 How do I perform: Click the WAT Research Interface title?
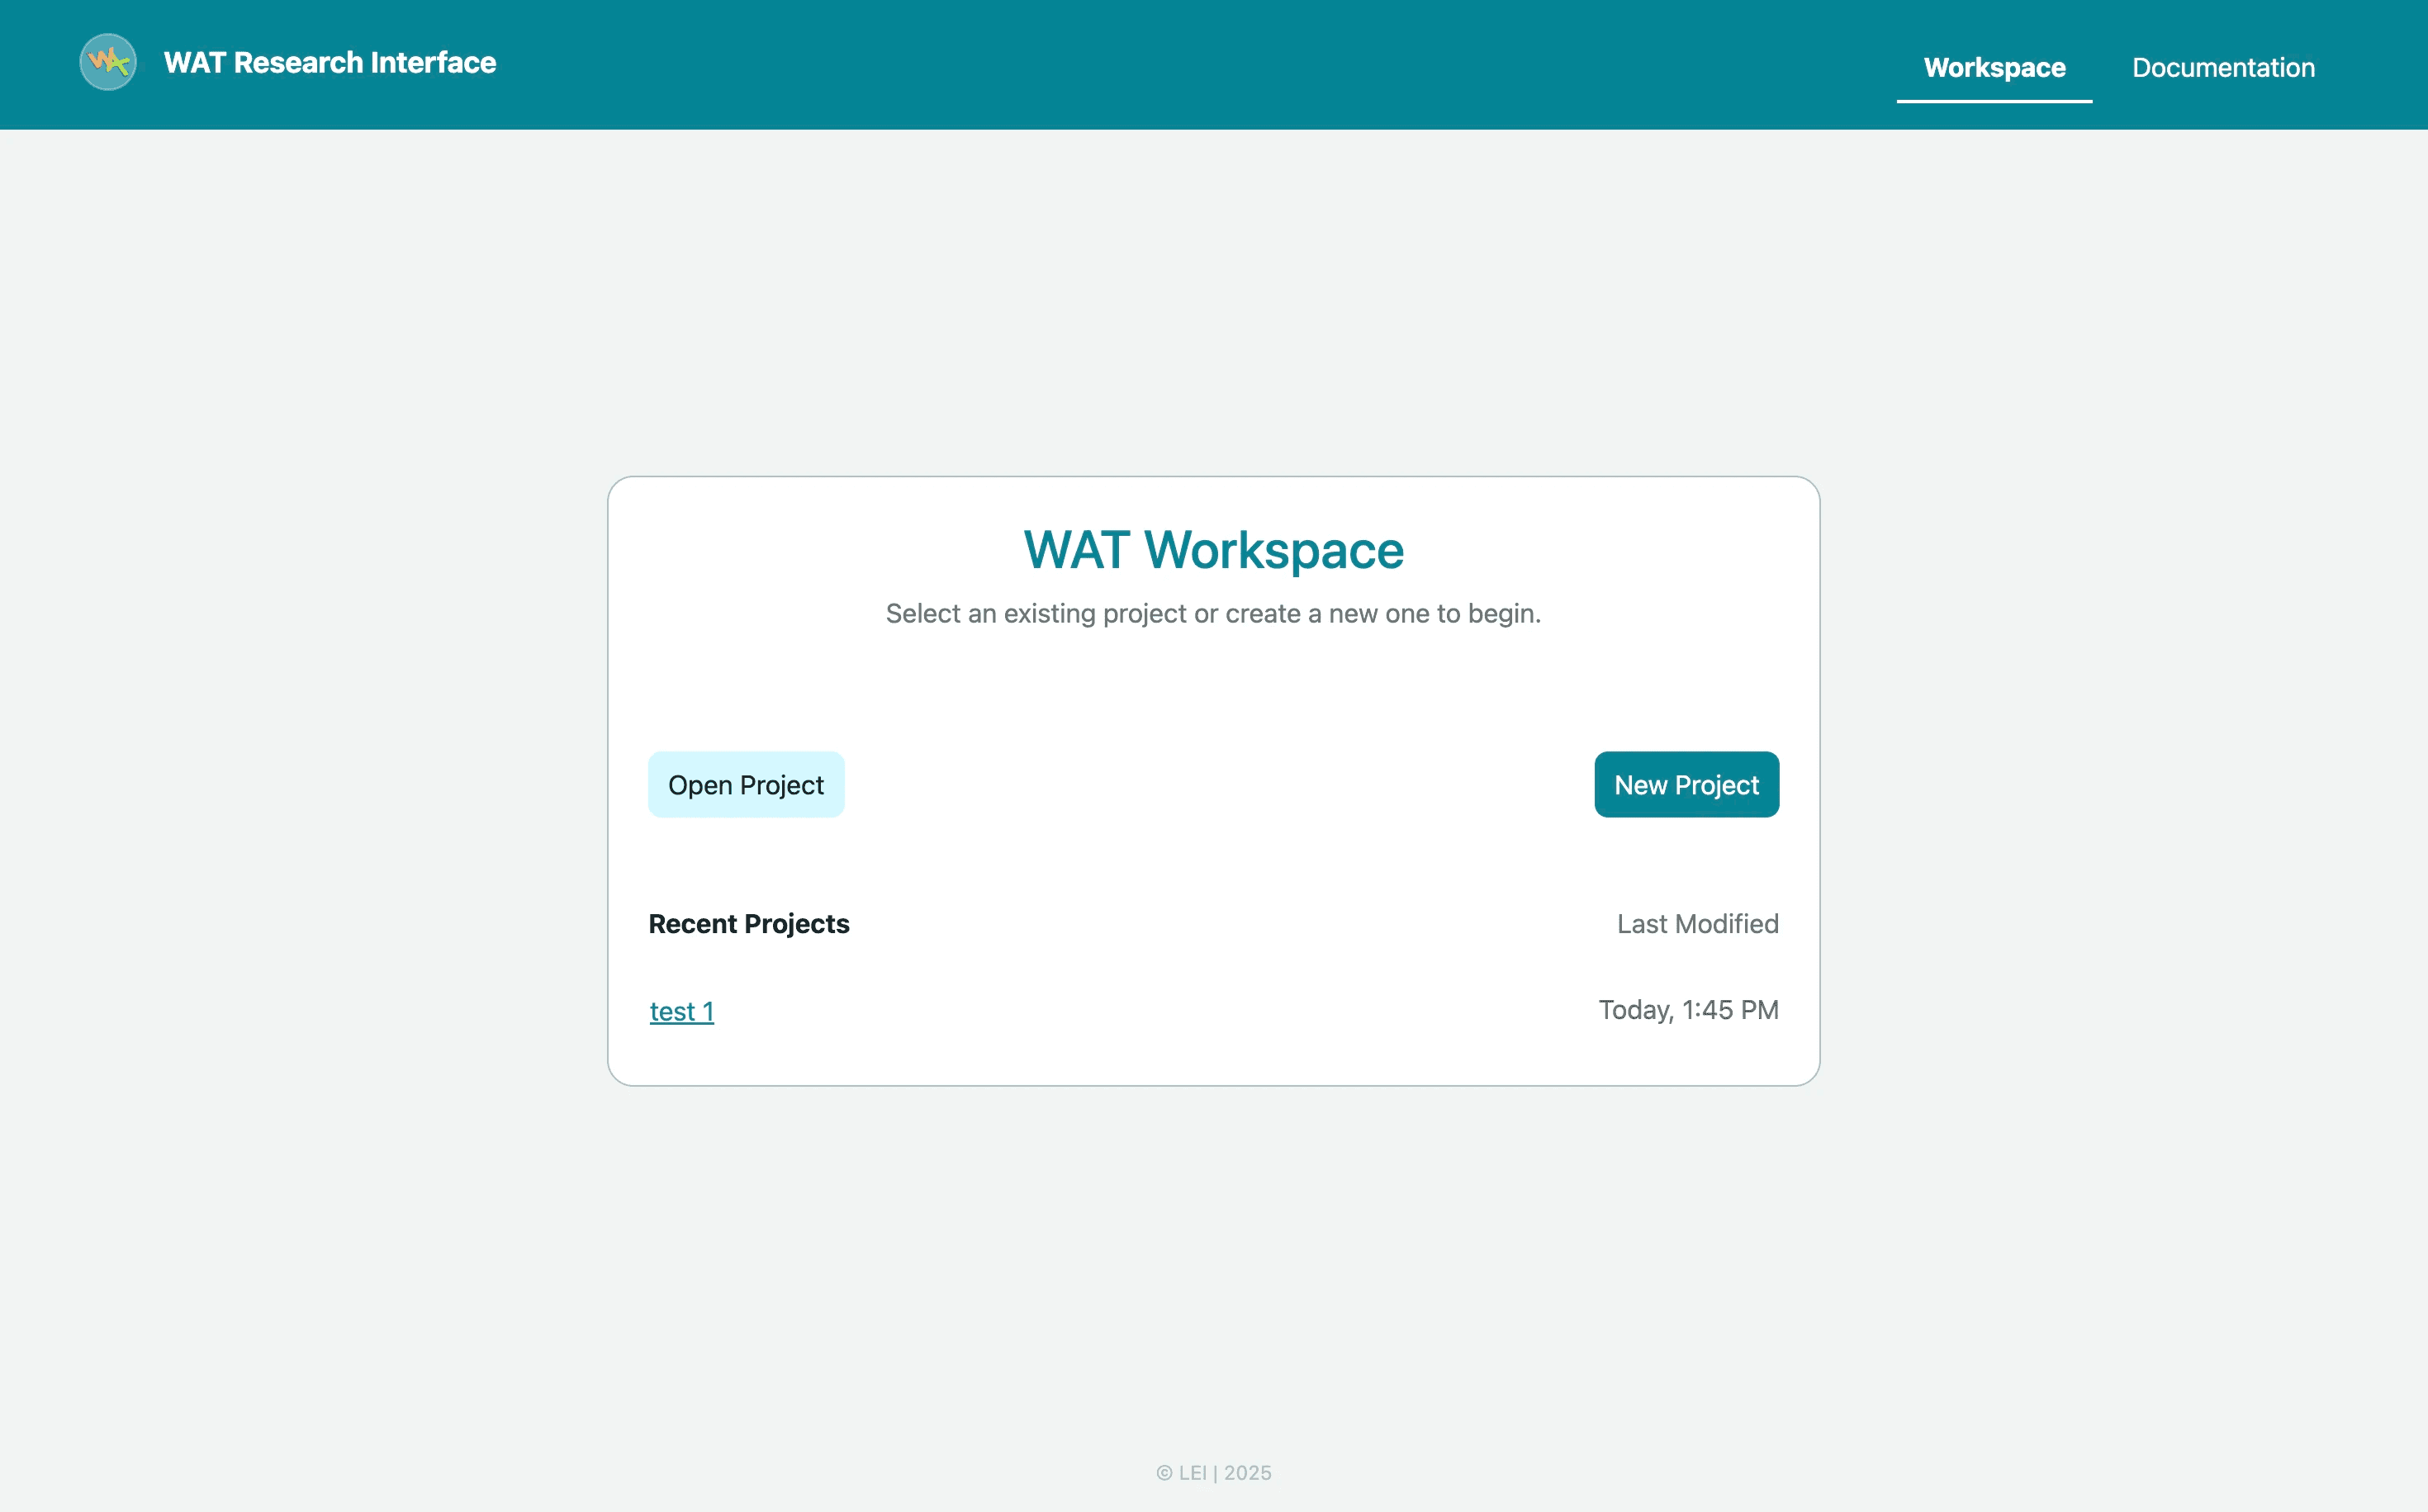(x=329, y=63)
